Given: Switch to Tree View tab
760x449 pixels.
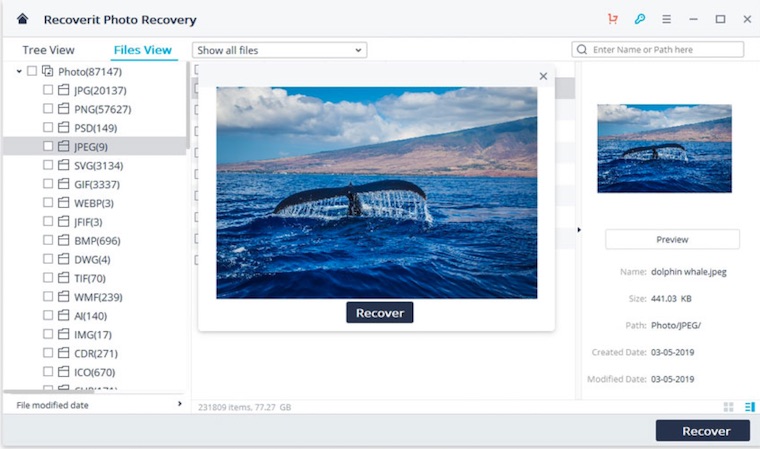Looking at the screenshot, I should pos(48,50).
